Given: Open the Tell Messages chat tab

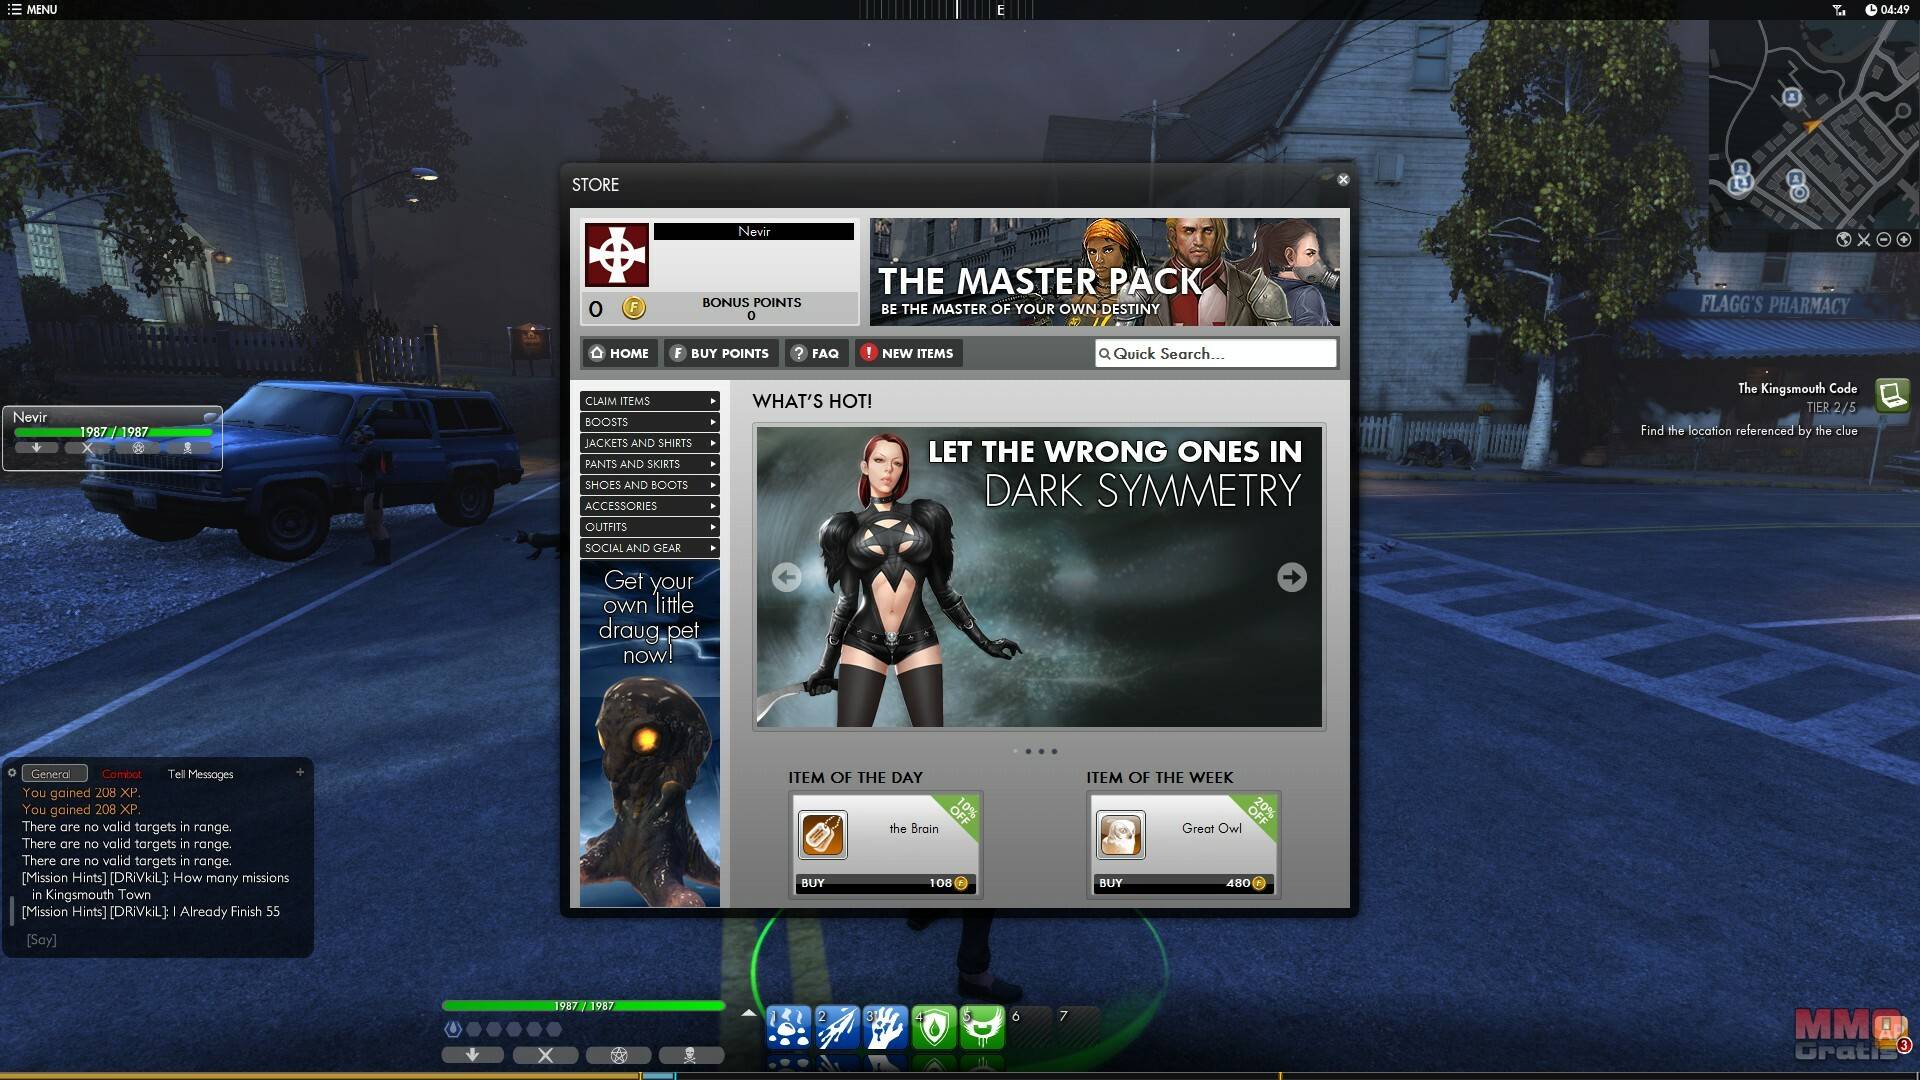Looking at the screenshot, I should (x=200, y=774).
